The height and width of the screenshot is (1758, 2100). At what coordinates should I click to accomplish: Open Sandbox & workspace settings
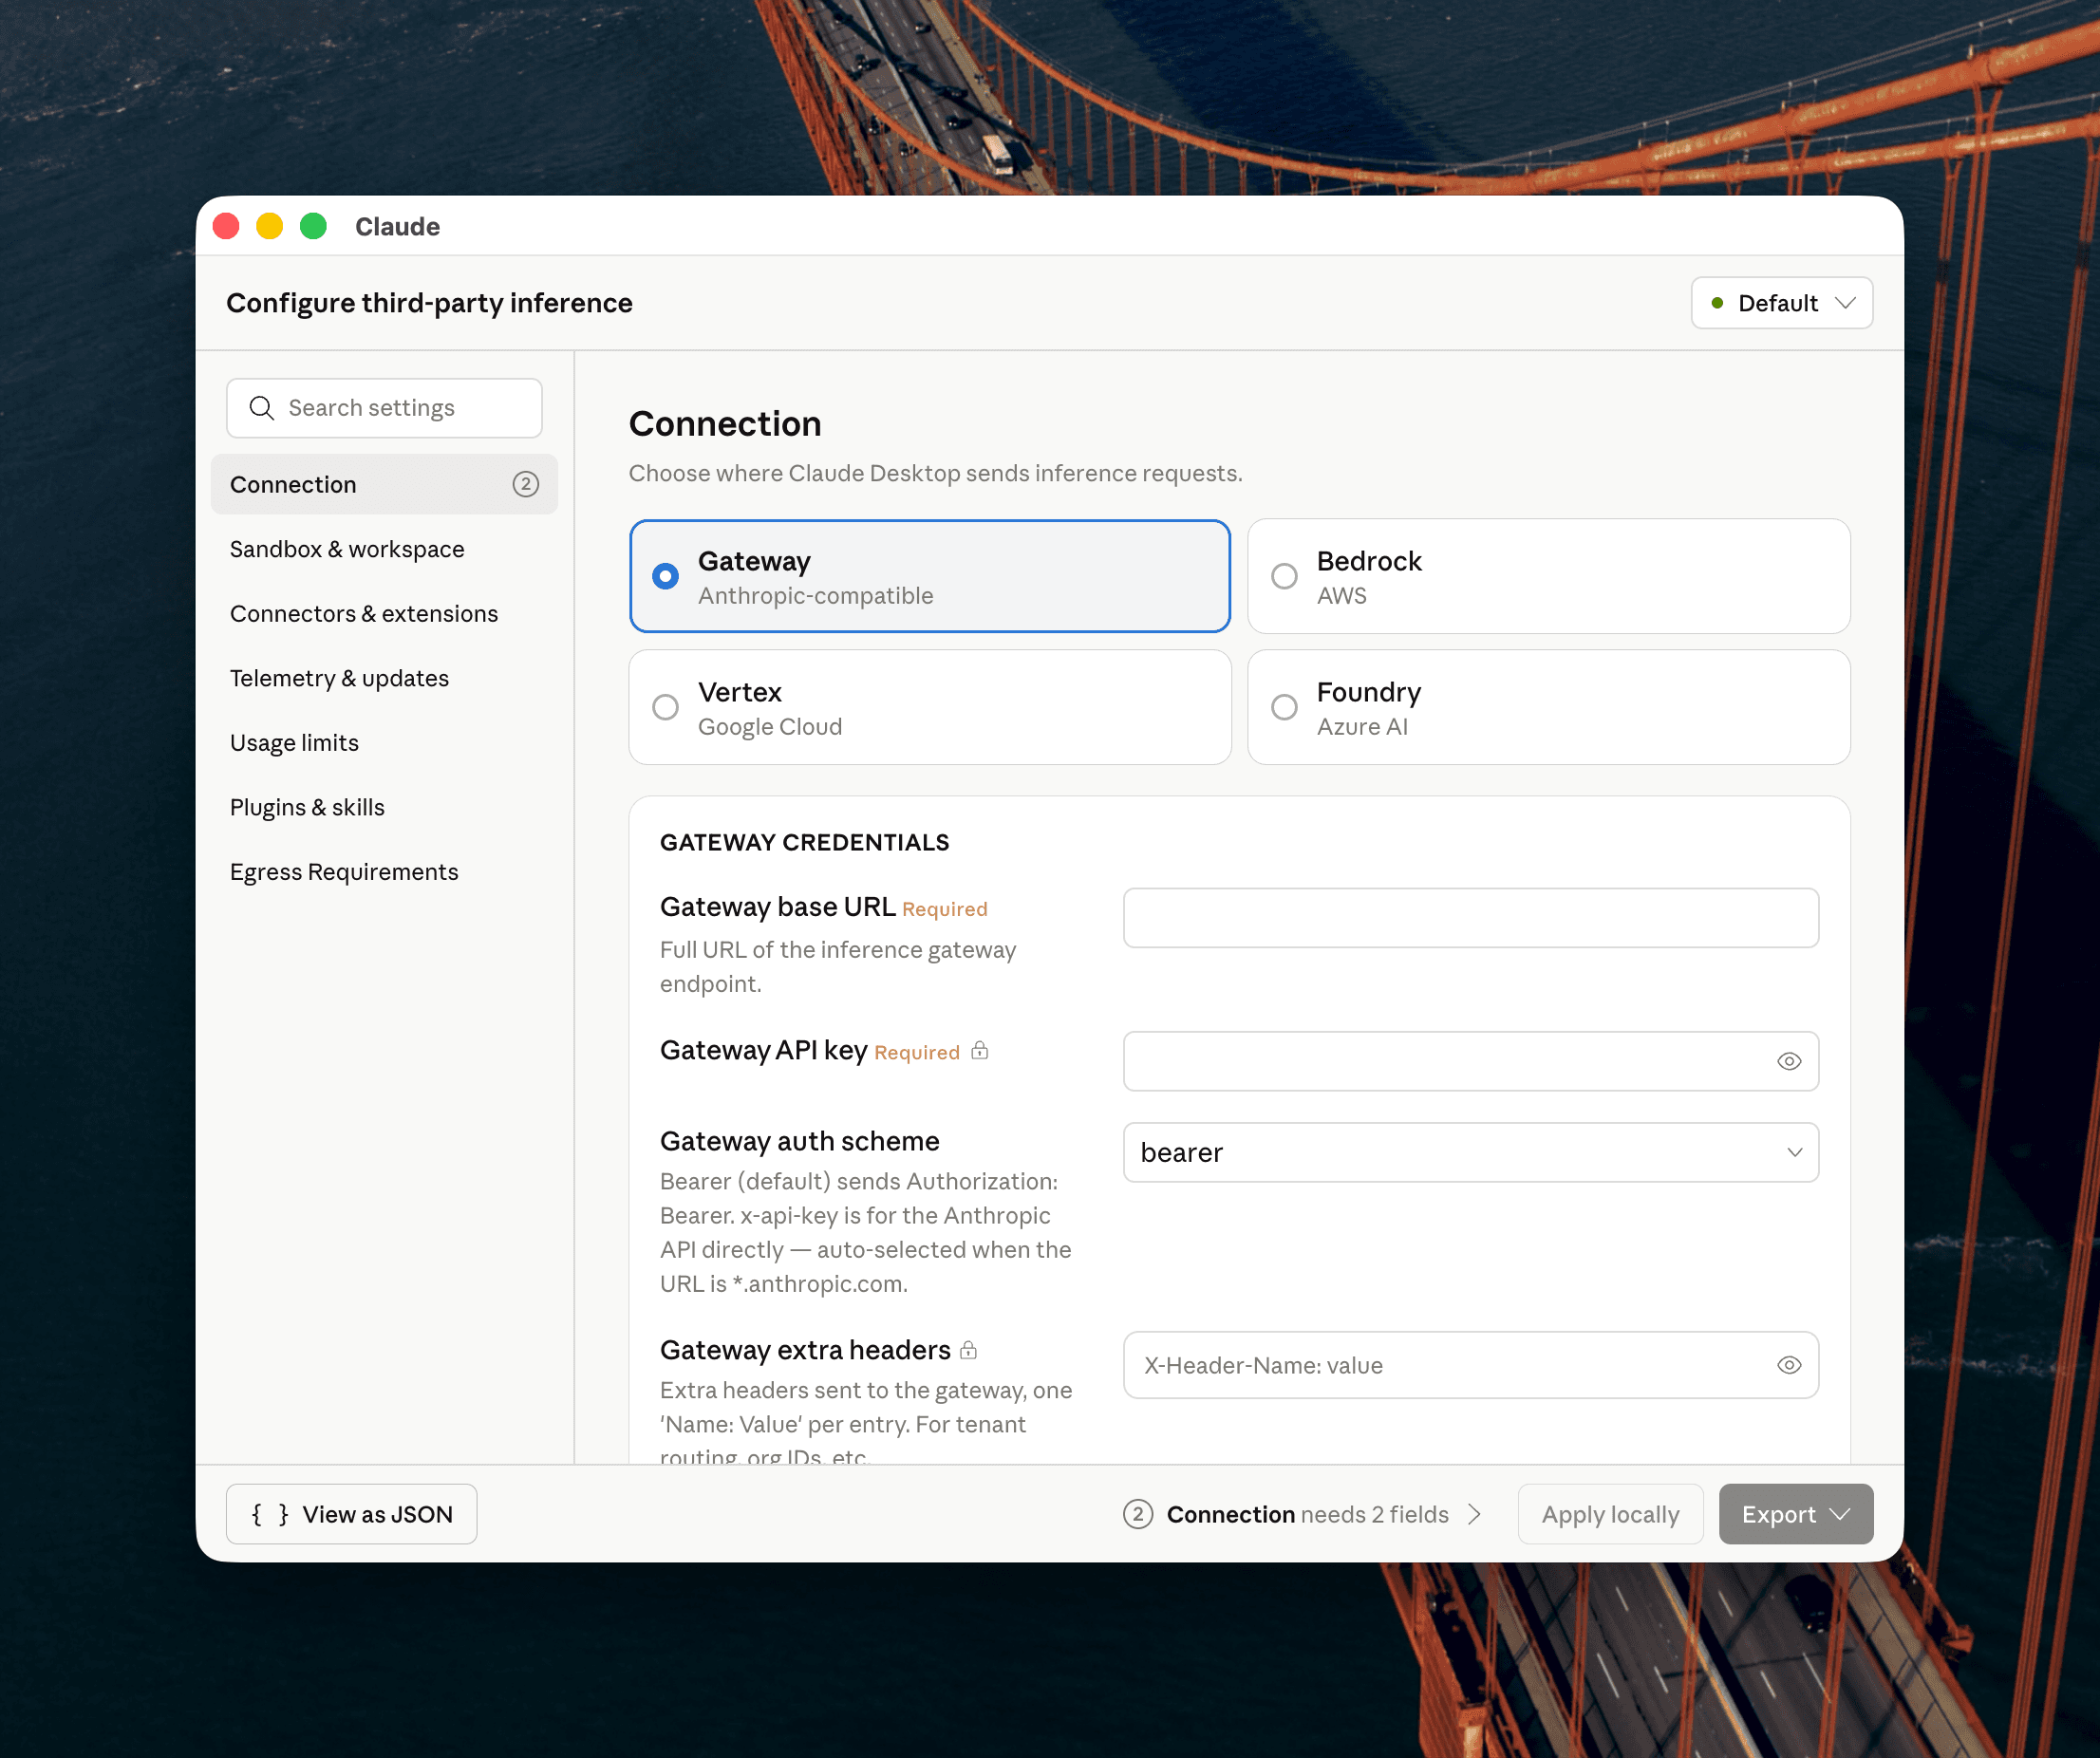[x=347, y=548]
